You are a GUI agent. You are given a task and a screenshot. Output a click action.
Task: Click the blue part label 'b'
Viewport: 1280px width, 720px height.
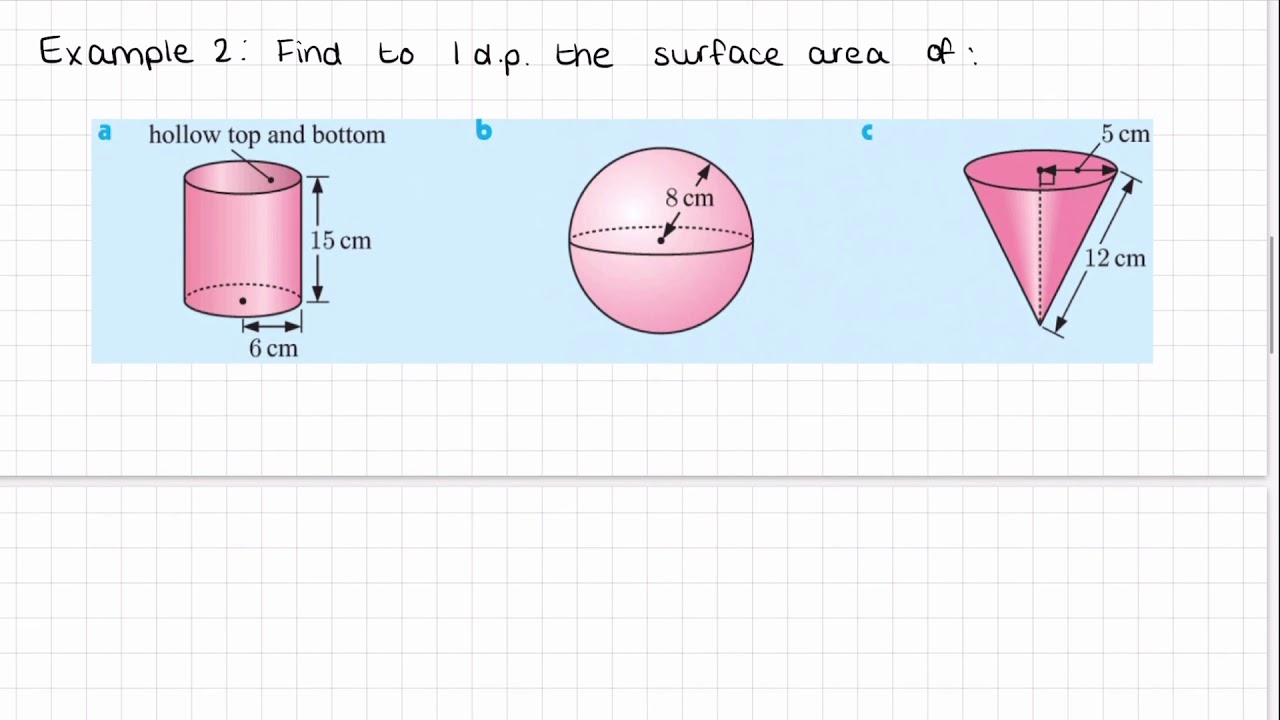(484, 130)
